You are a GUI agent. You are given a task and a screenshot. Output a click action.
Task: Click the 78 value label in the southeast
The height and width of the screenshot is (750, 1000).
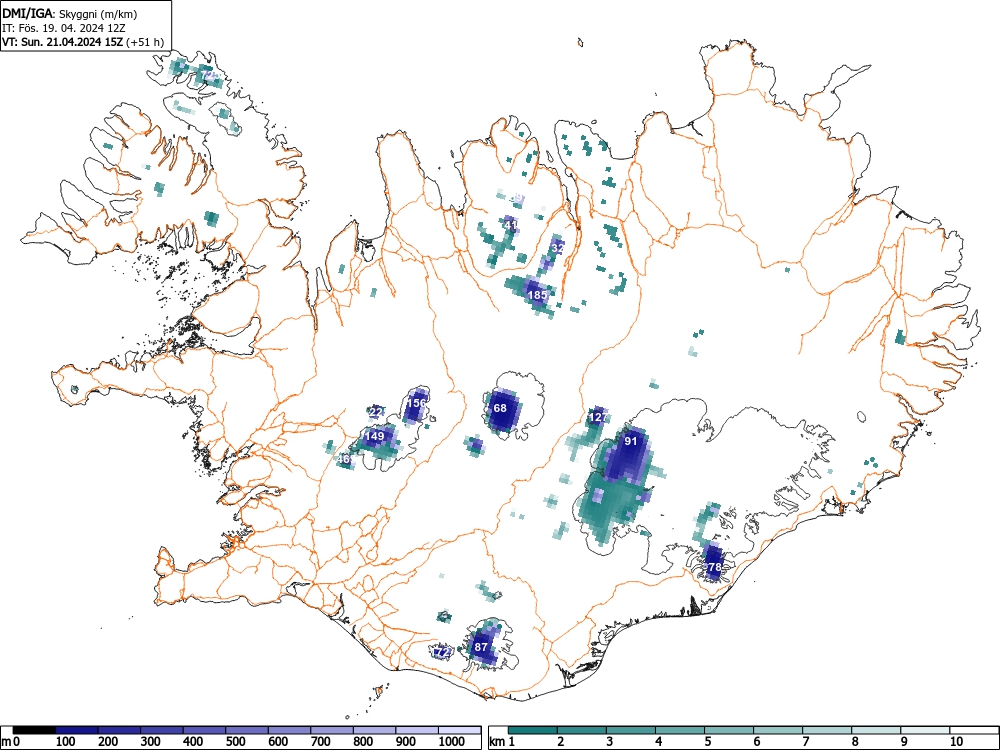[x=714, y=567]
